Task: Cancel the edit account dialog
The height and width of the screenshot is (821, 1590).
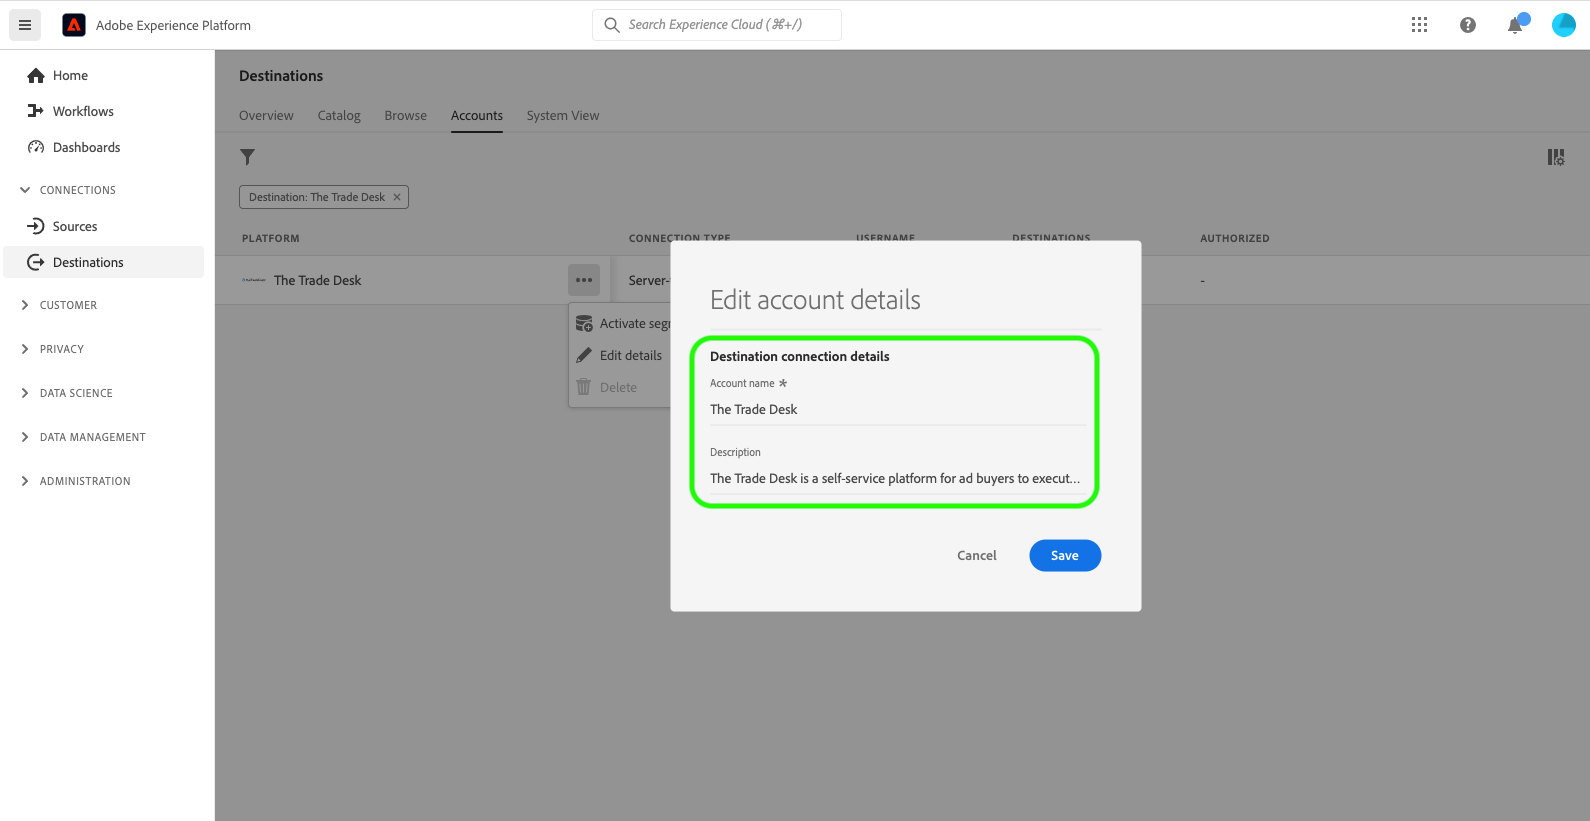Action: tap(977, 556)
